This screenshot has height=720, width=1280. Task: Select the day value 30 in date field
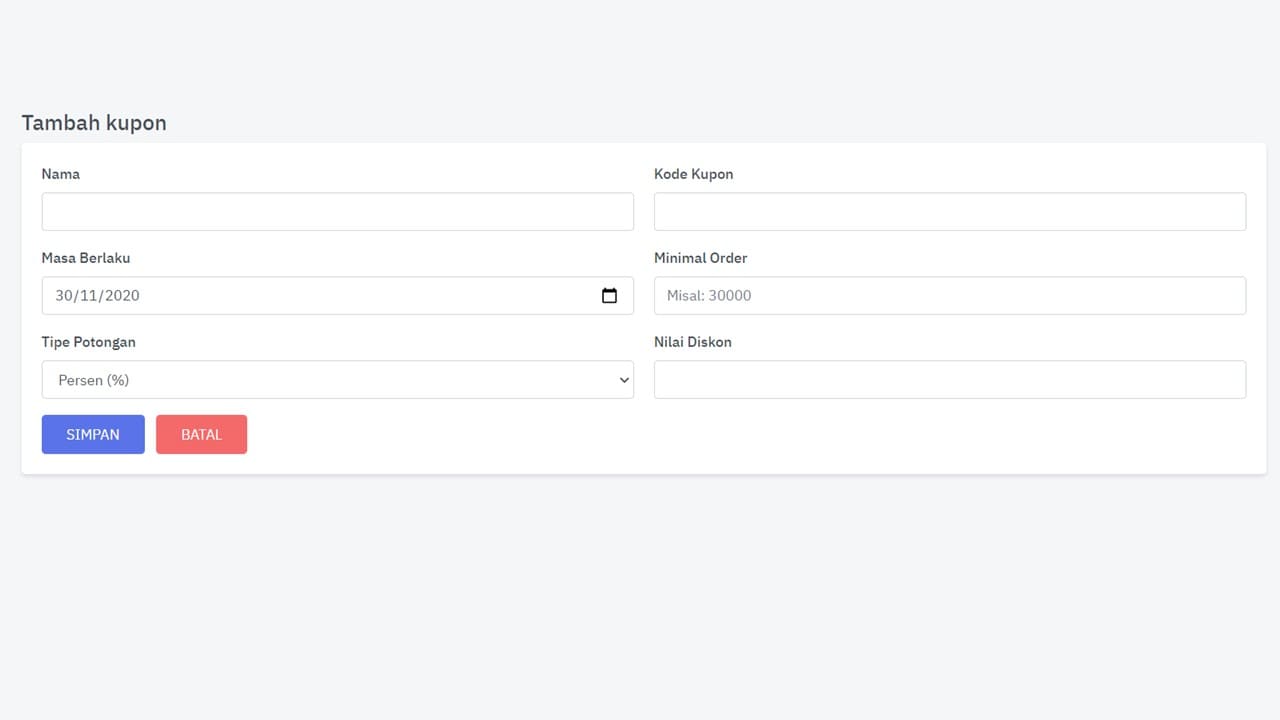65,296
